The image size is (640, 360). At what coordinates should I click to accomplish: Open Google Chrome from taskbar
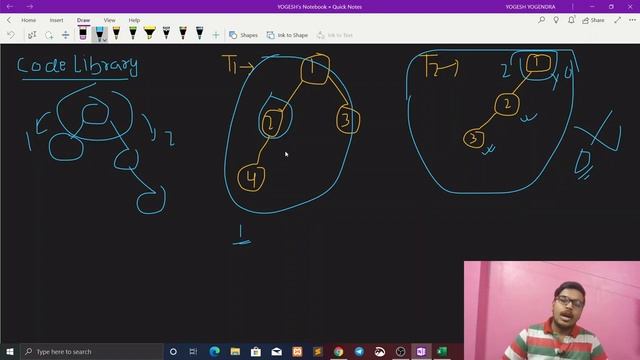(338, 351)
